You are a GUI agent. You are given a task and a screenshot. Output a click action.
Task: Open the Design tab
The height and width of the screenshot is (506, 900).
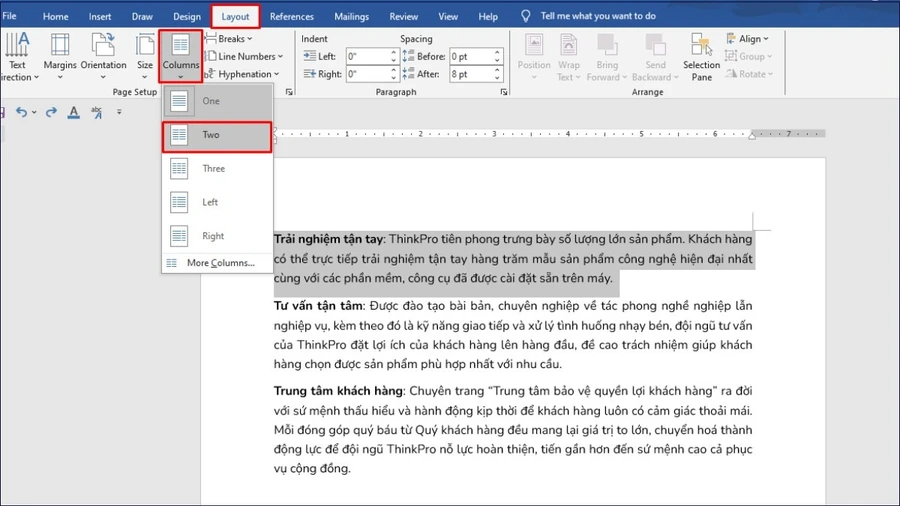click(187, 16)
